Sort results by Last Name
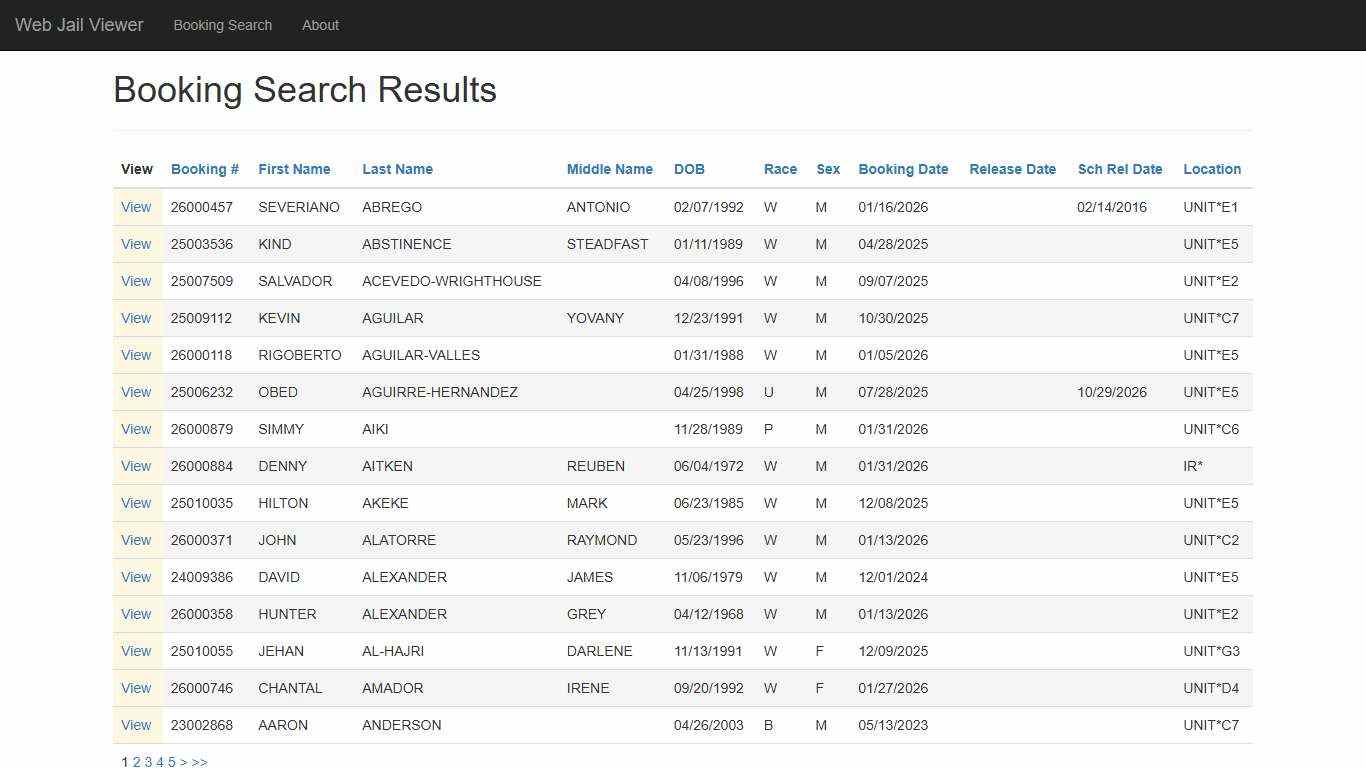 [397, 169]
